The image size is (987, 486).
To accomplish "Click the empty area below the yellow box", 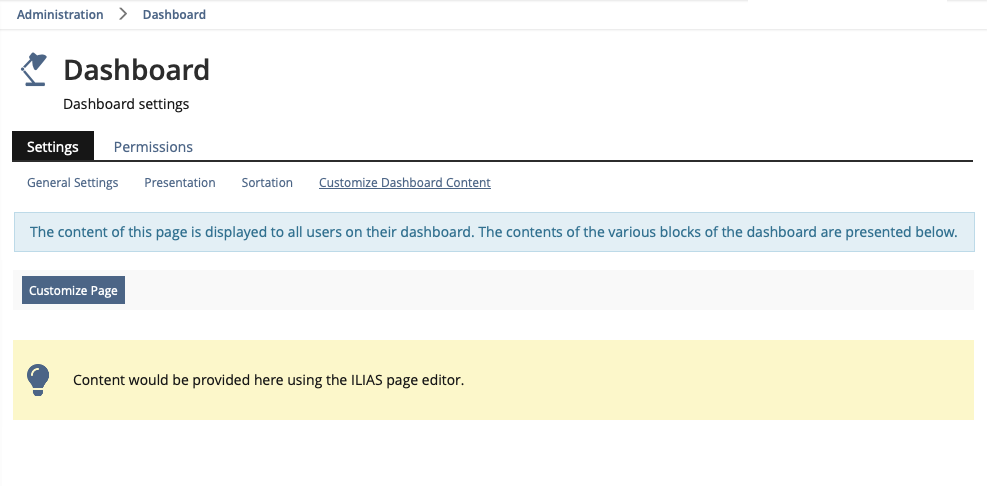I will coord(493,452).
